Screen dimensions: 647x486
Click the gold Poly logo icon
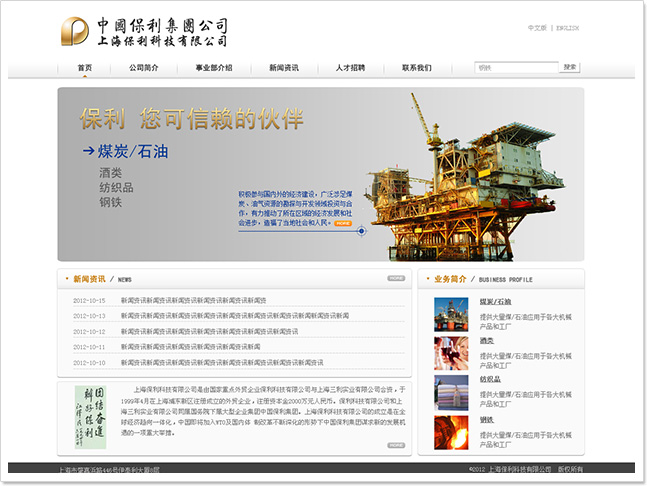75,31
